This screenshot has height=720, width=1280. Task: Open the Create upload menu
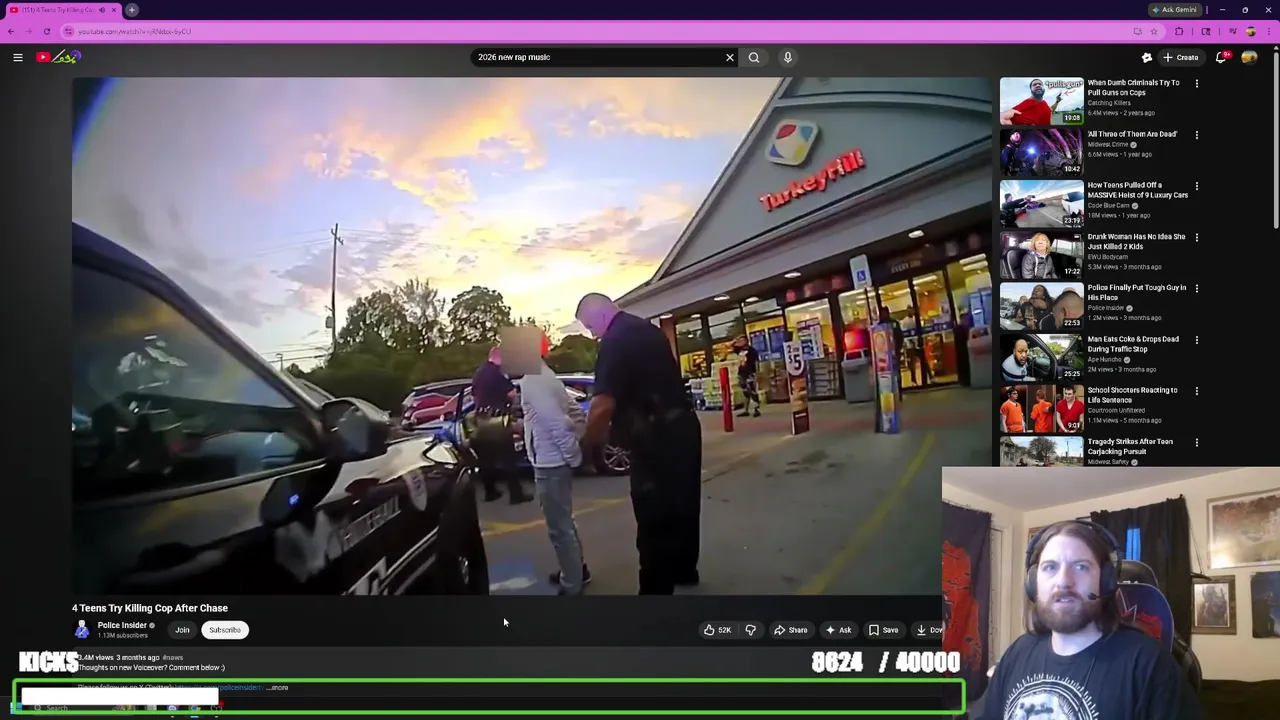[x=1180, y=57]
